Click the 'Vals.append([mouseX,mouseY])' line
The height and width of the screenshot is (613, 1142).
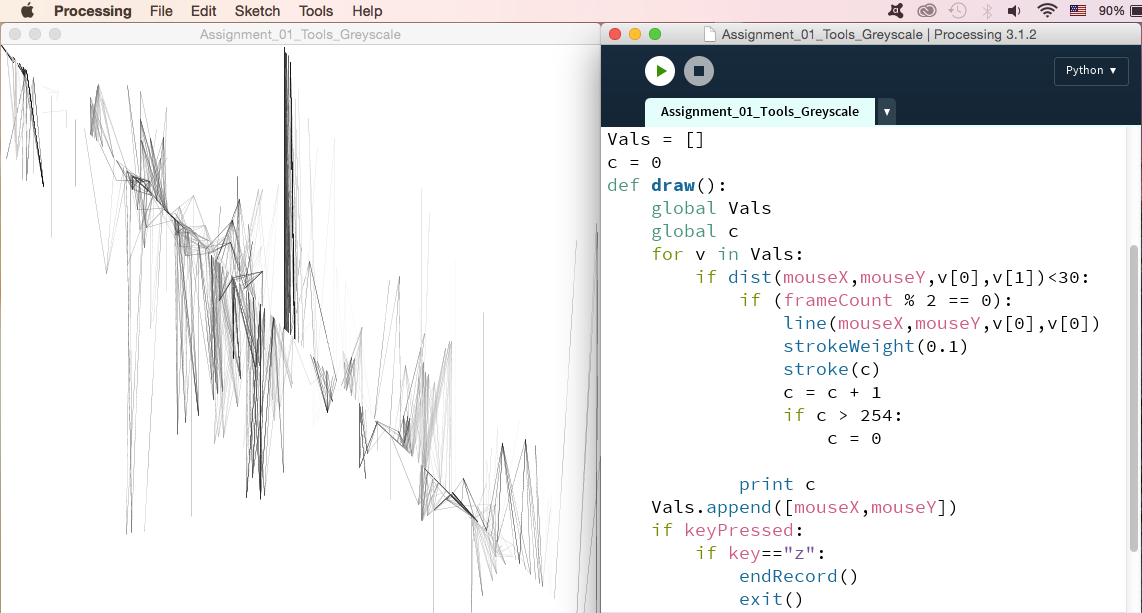tap(804, 507)
